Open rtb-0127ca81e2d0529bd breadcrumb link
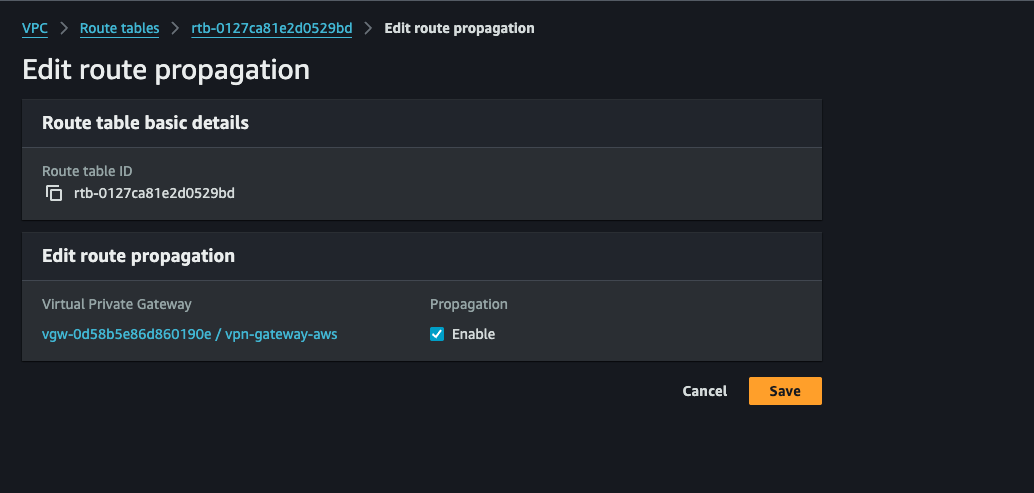 pos(271,28)
